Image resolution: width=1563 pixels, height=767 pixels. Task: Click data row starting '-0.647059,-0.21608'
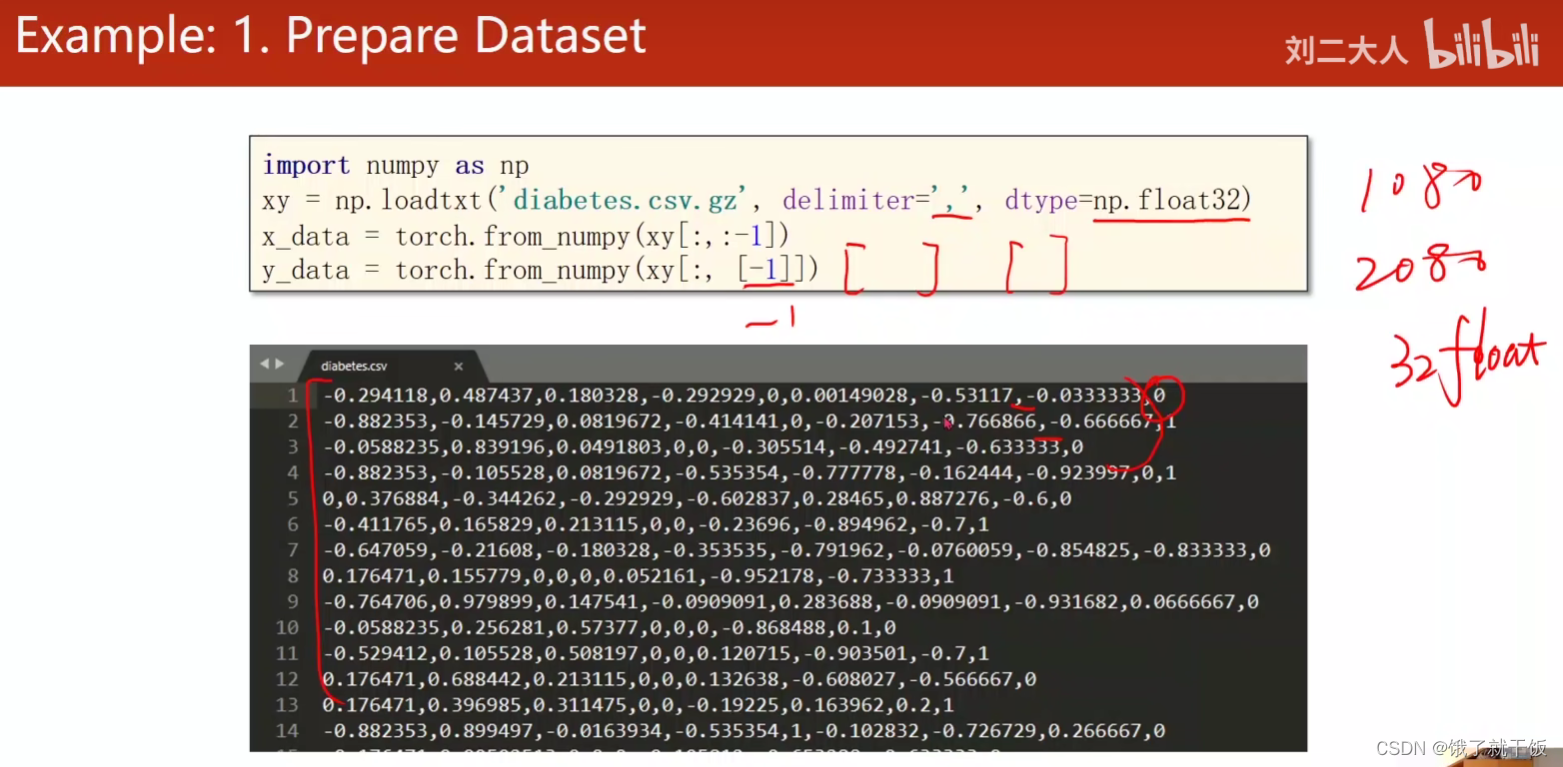(x=796, y=550)
